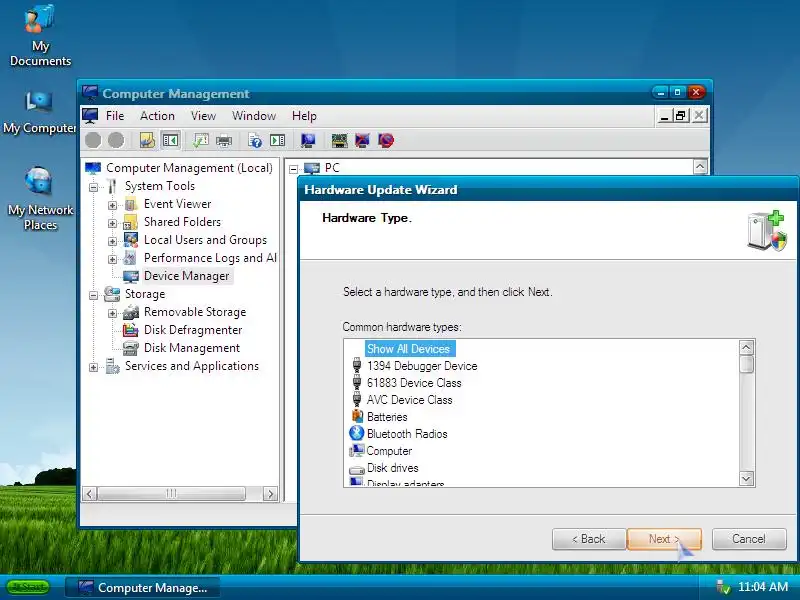
Task: Select Show All Devices in list
Action: [409, 349]
